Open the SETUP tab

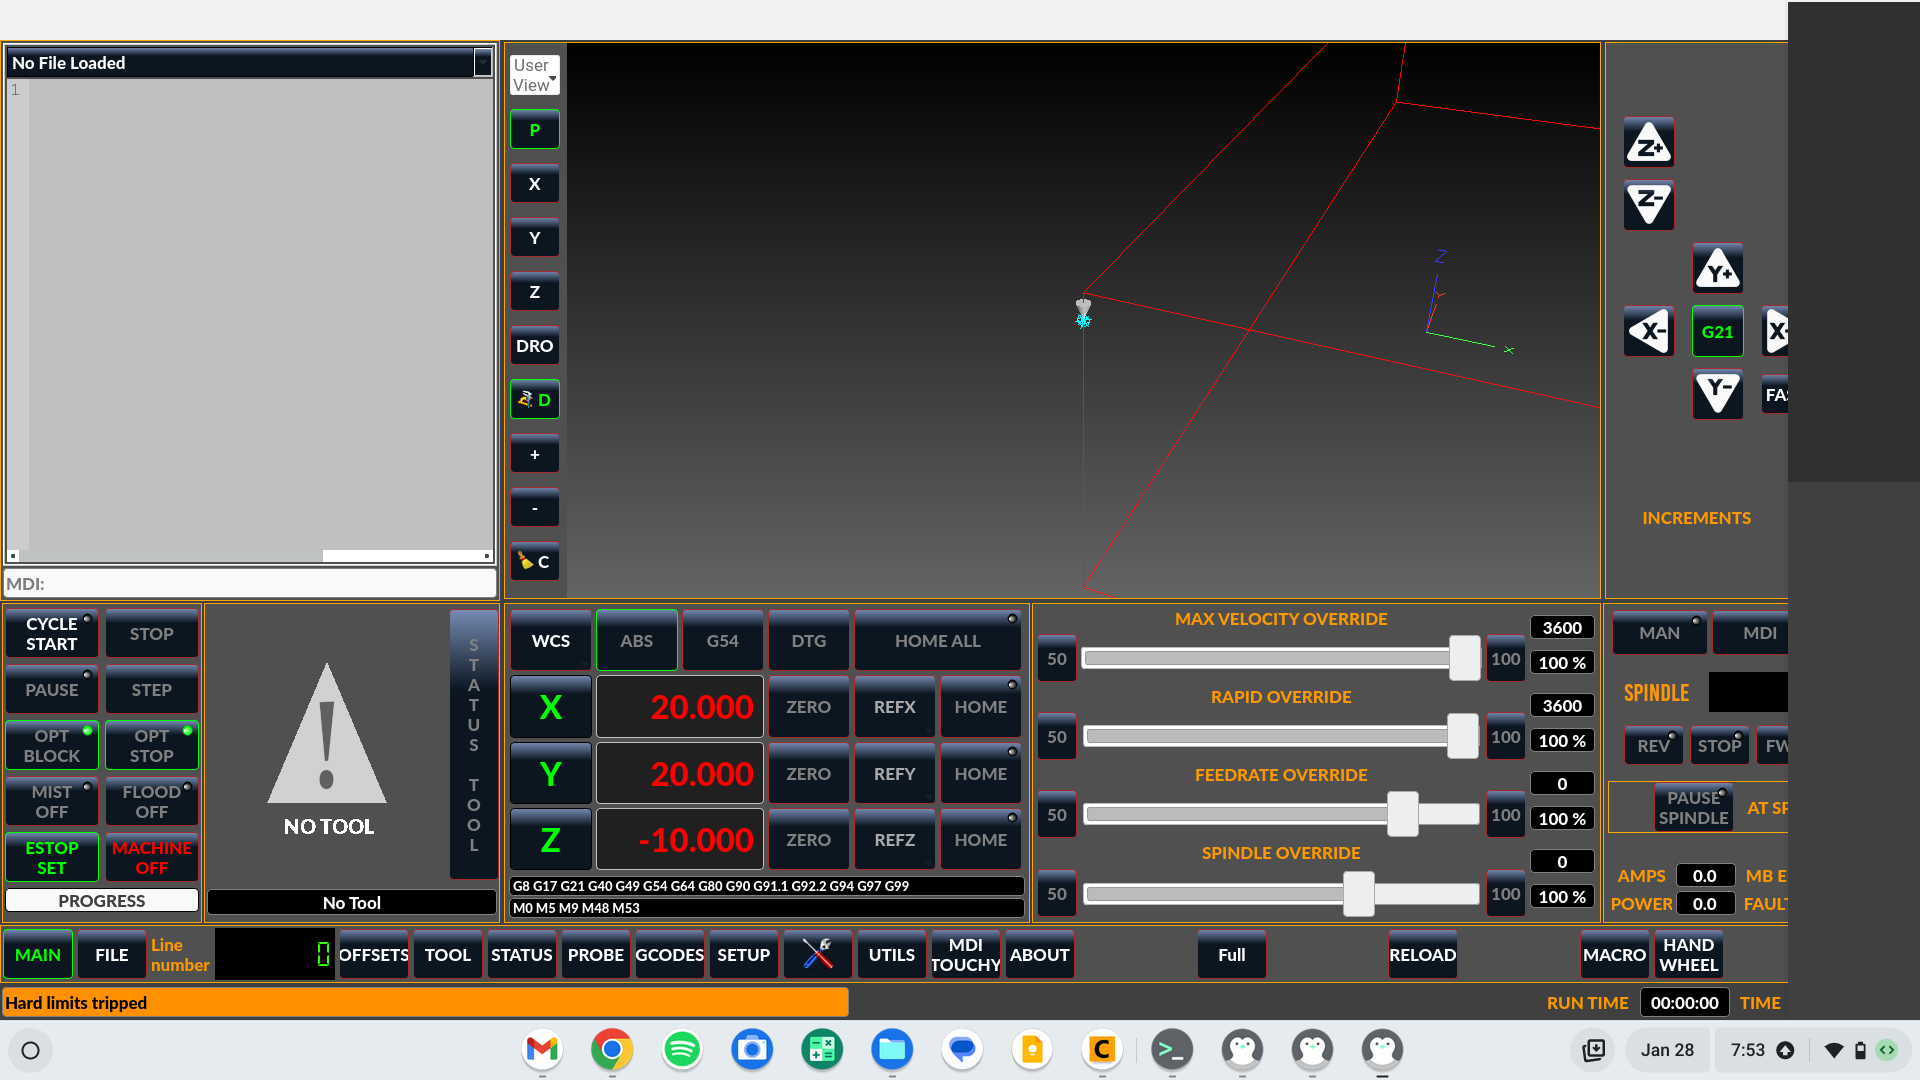click(744, 955)
